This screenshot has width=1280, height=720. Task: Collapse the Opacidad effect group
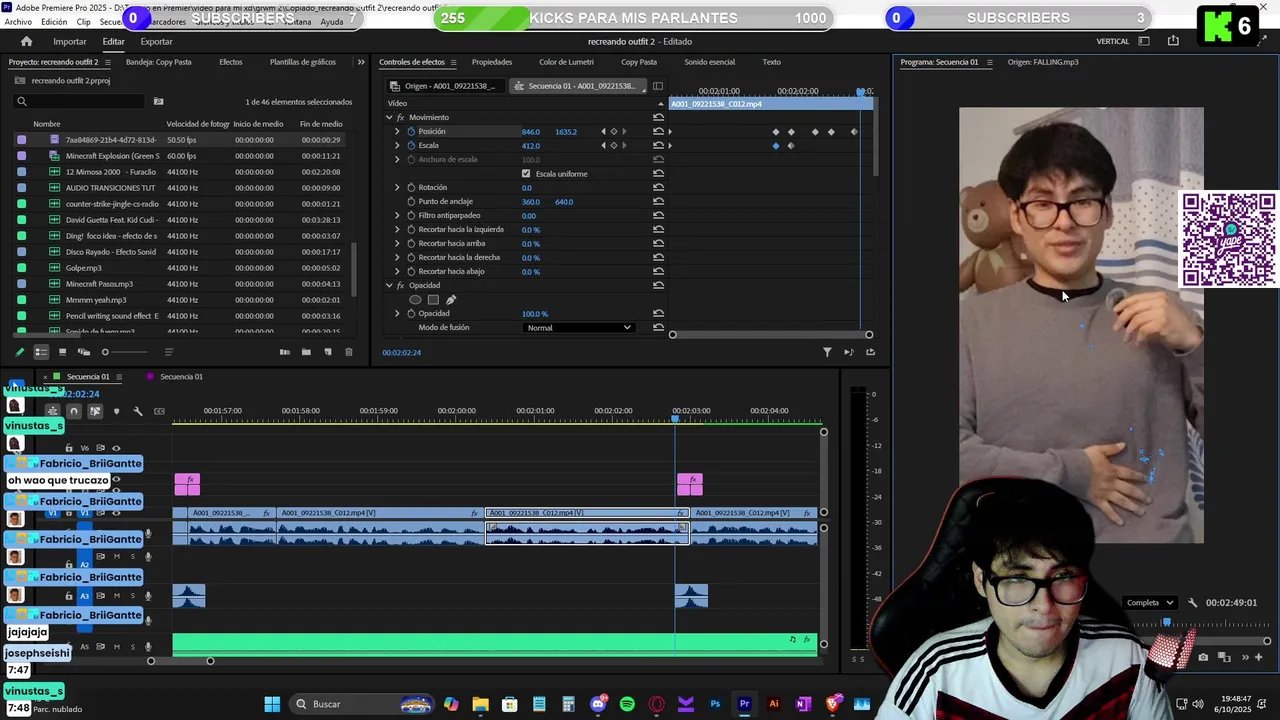389,286
